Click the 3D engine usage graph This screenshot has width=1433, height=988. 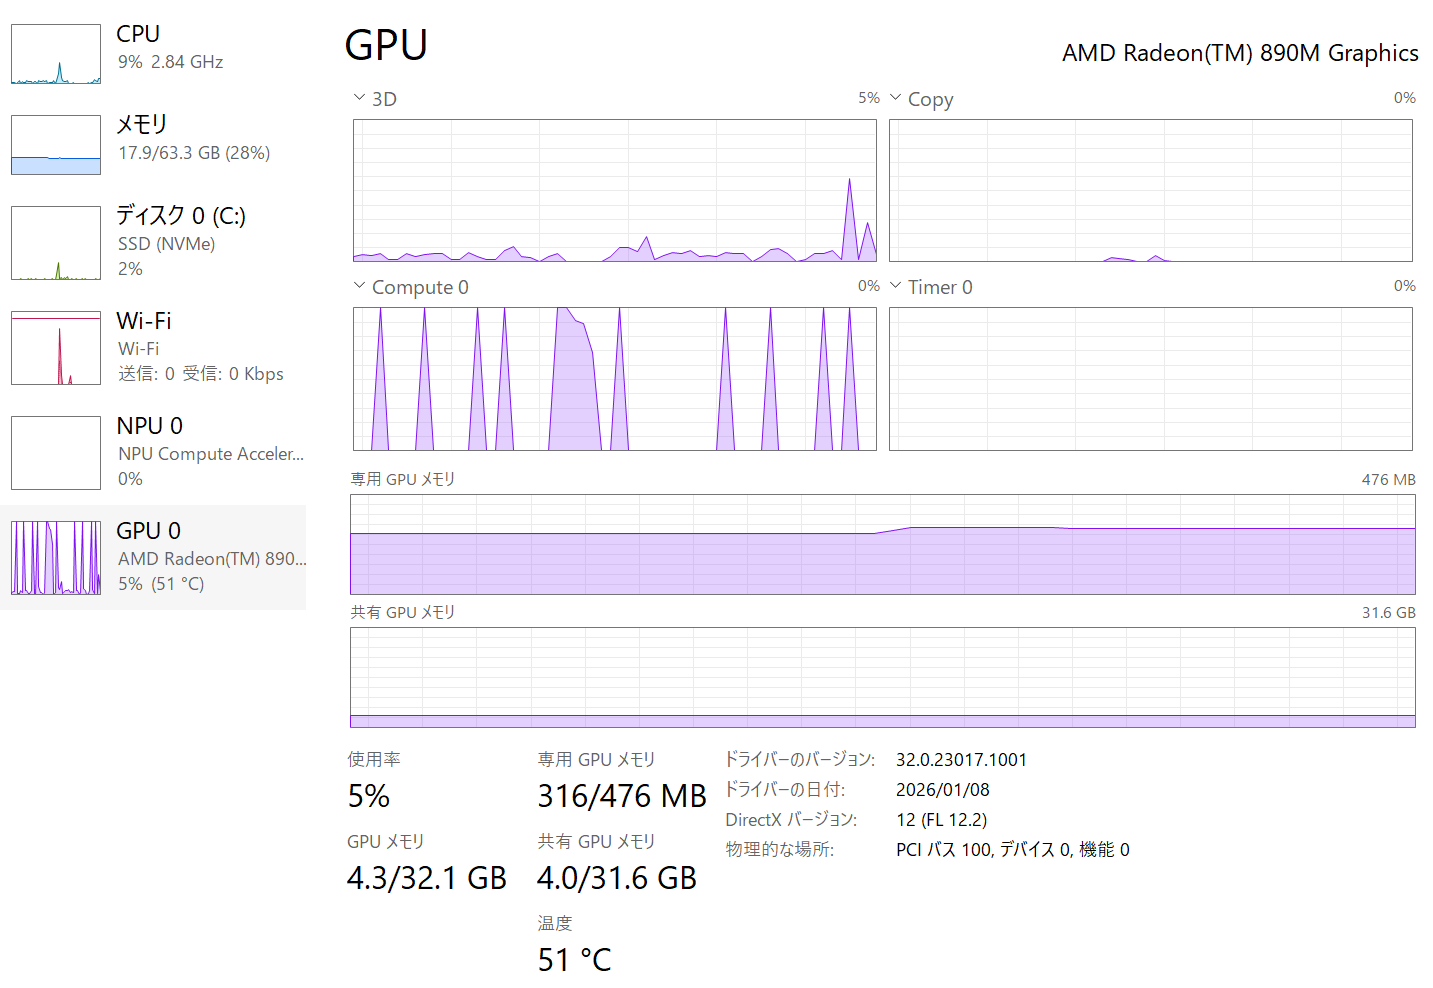coord(614,190)
